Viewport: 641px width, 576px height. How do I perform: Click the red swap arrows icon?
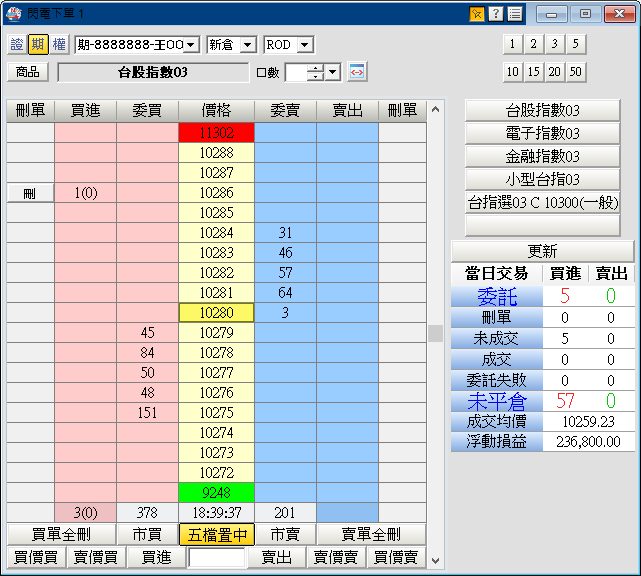click(x=357, y=72)
